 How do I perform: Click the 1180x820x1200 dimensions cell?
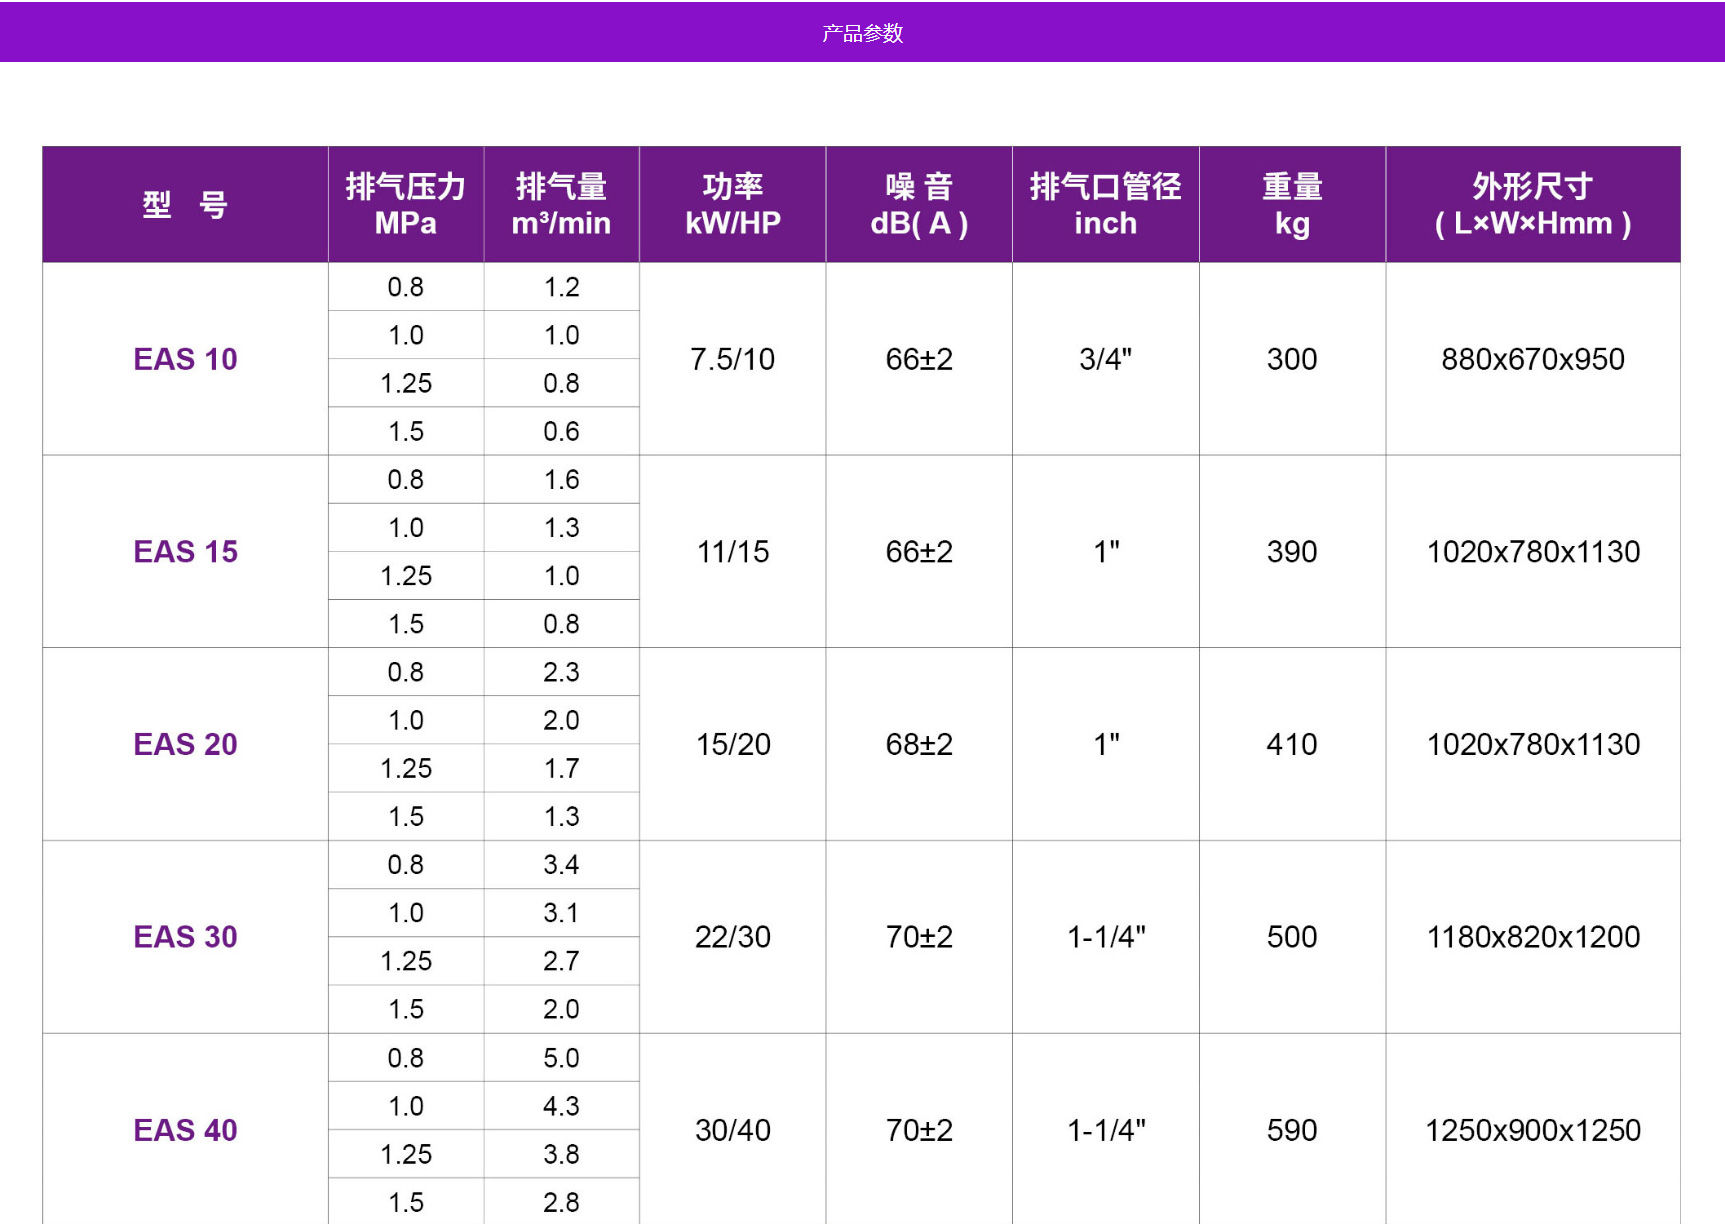[x=1533, y=936]
